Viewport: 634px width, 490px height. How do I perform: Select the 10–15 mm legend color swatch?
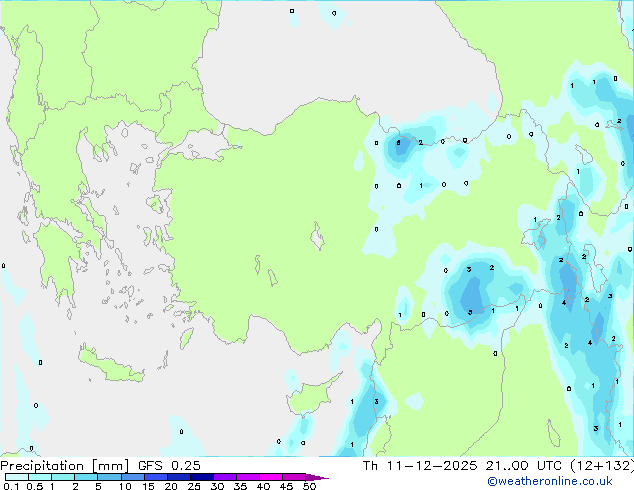pyautogui.click(x=132, y=477)
